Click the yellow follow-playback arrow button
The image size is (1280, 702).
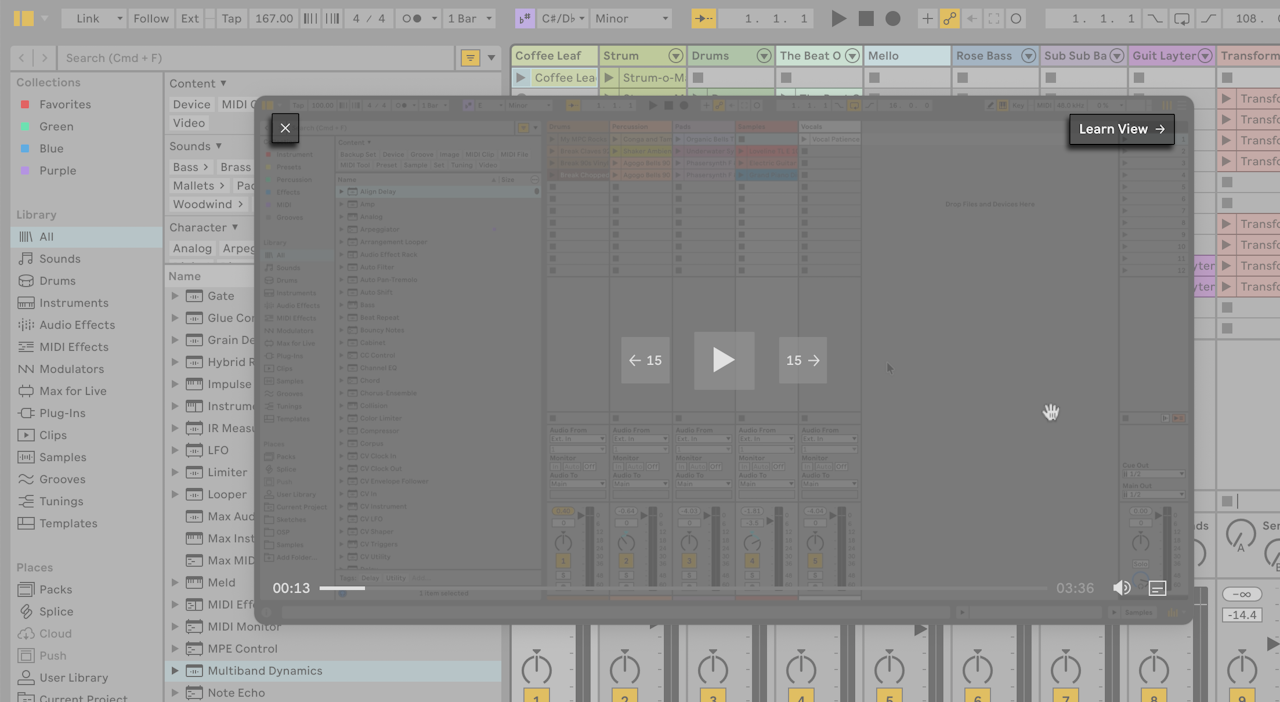(x=704, y=18)
